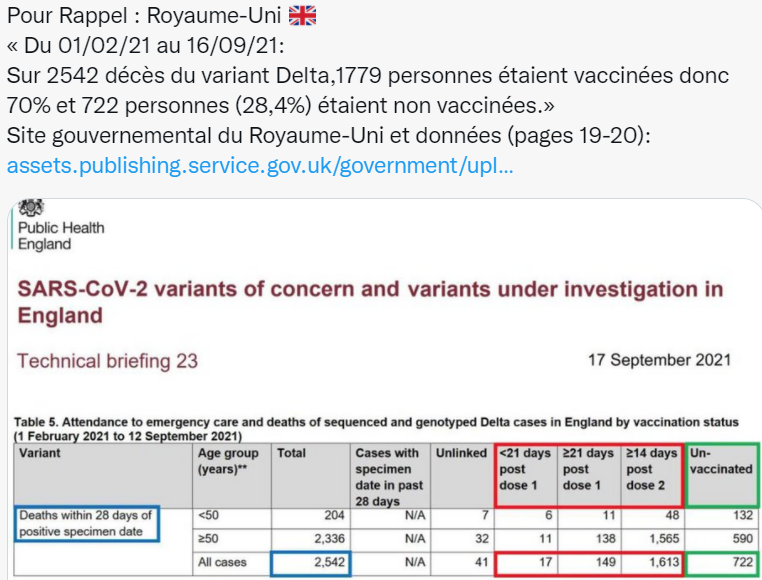Open the assets.publishing.service.gov.uk link
The height and width of the screenshot is (580, 762).
(x=260, y=166)
